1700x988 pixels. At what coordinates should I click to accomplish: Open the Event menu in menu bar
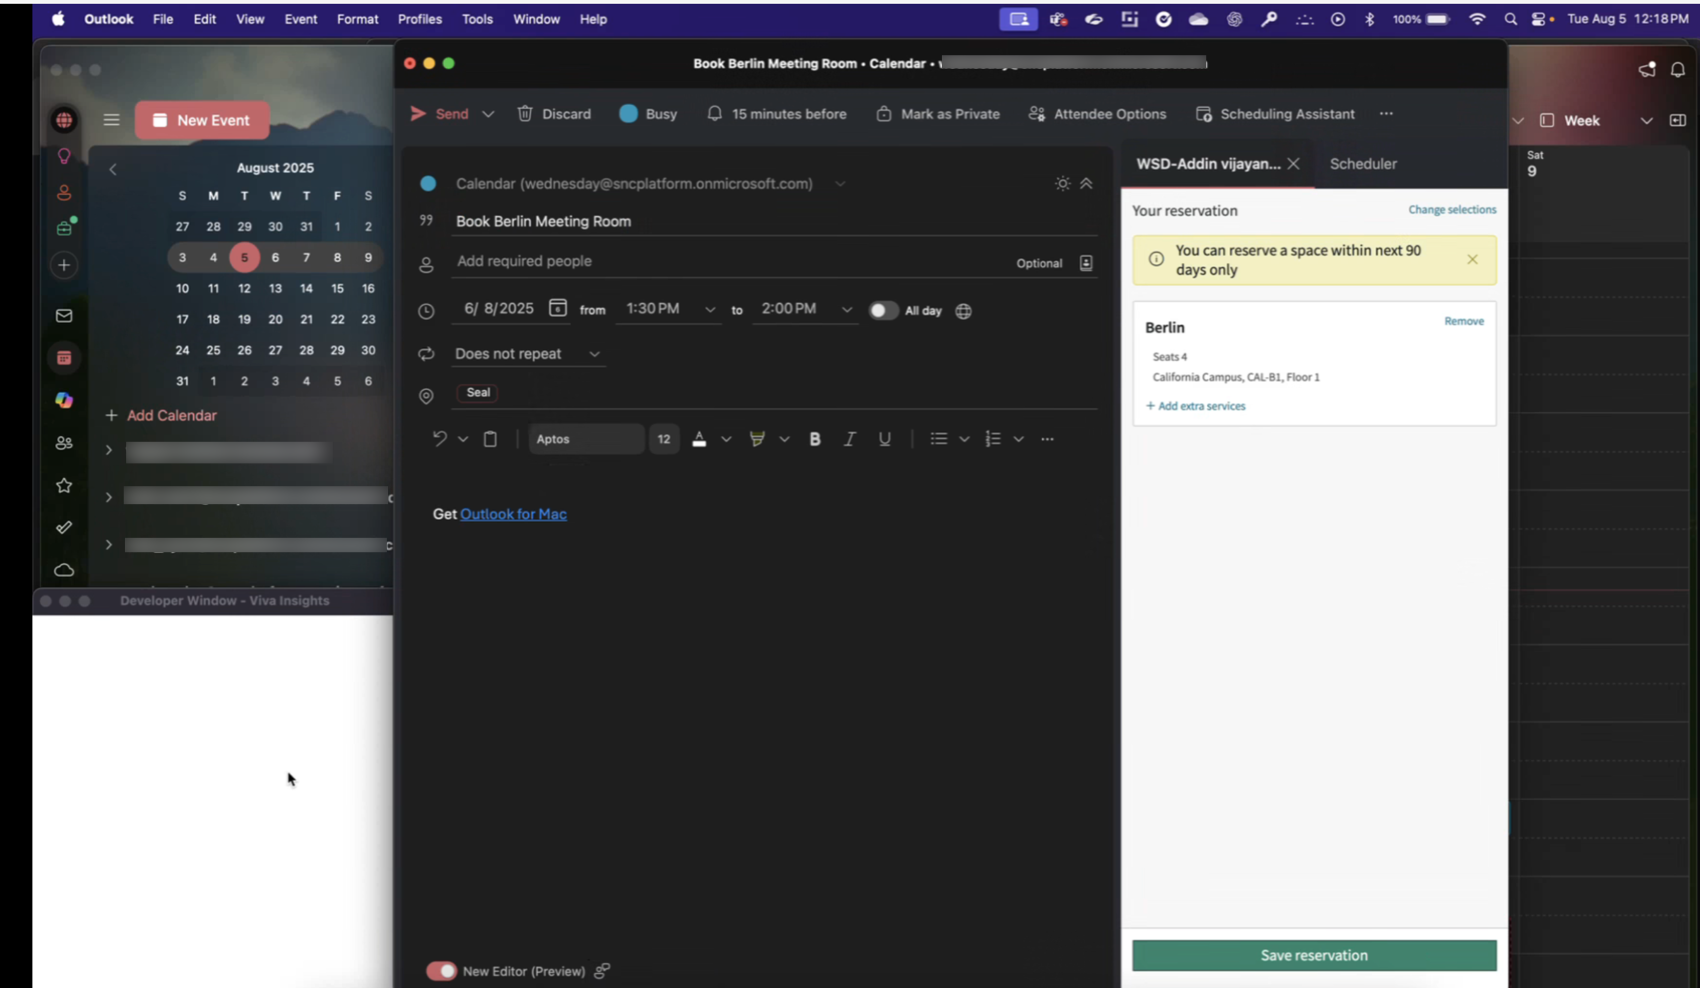pyautogui.click(x=300, y=19)
